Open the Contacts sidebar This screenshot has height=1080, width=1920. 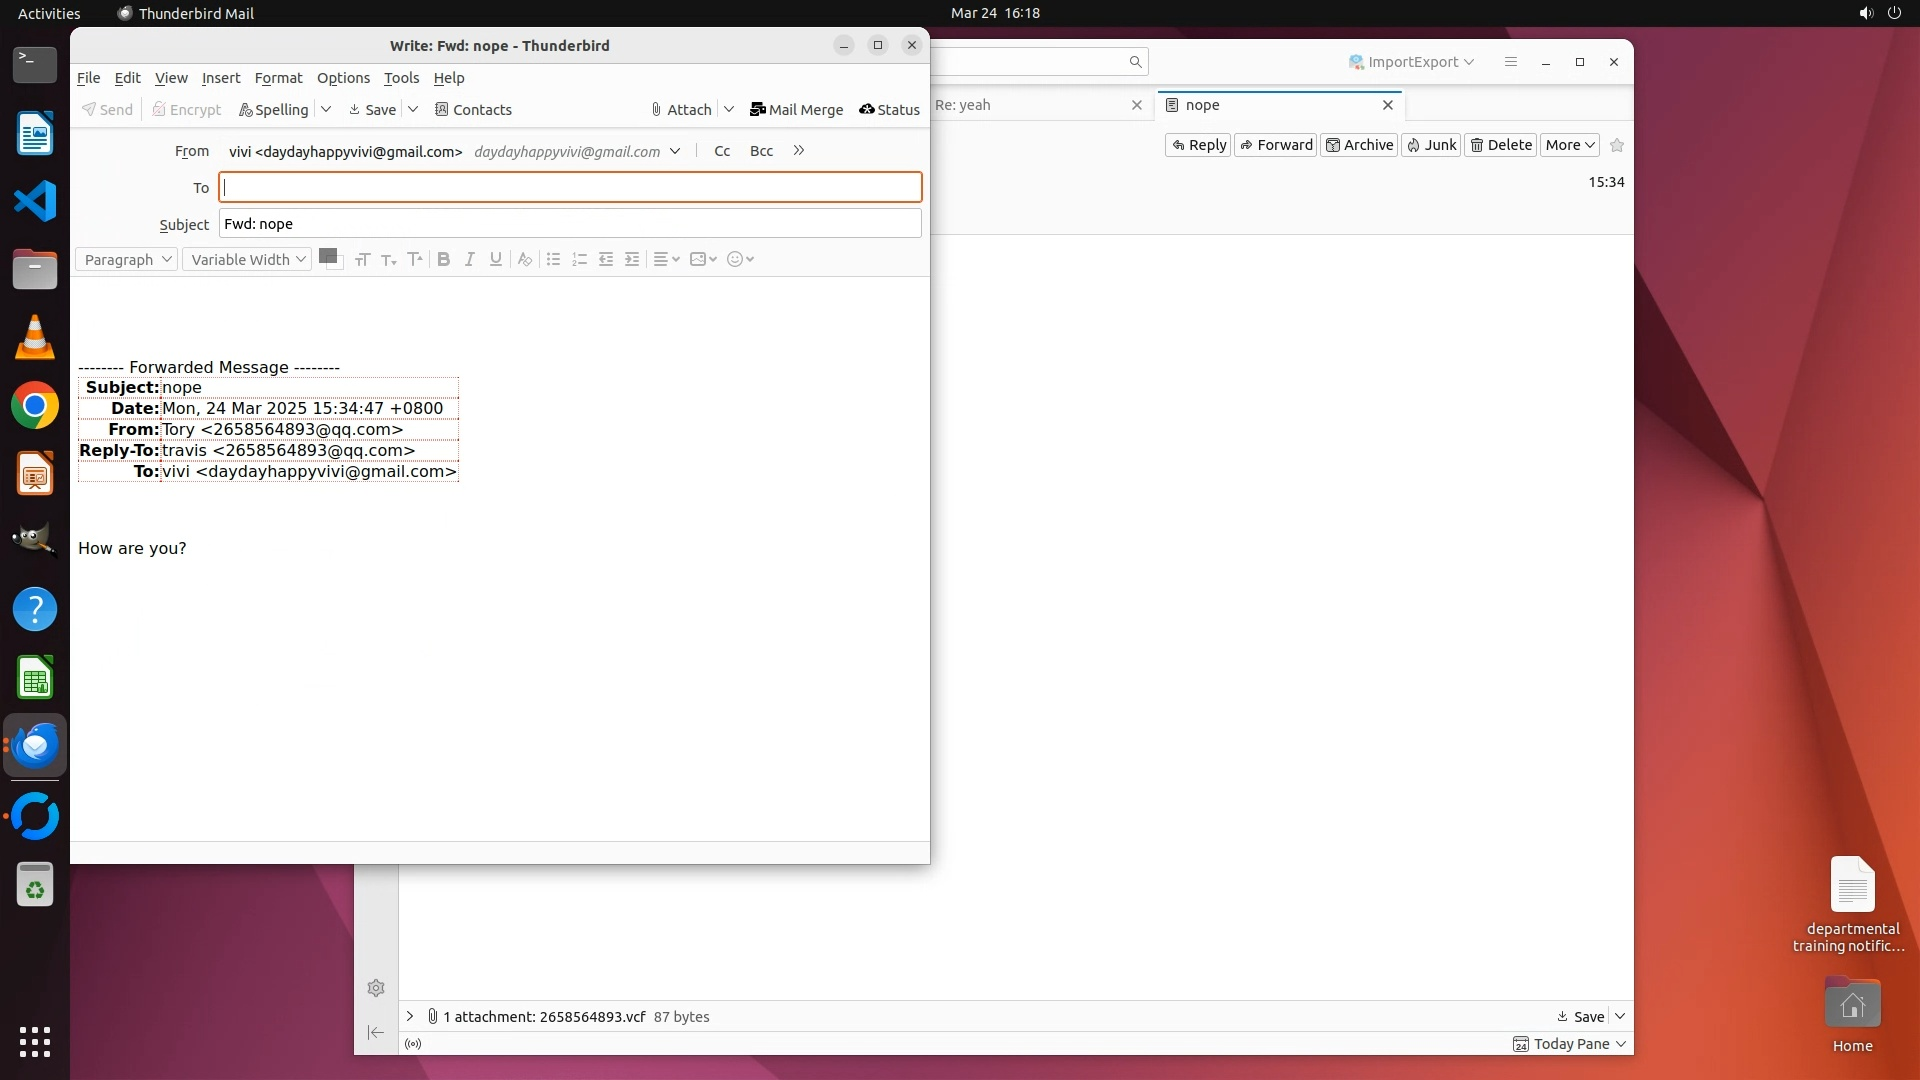(473, 110)
